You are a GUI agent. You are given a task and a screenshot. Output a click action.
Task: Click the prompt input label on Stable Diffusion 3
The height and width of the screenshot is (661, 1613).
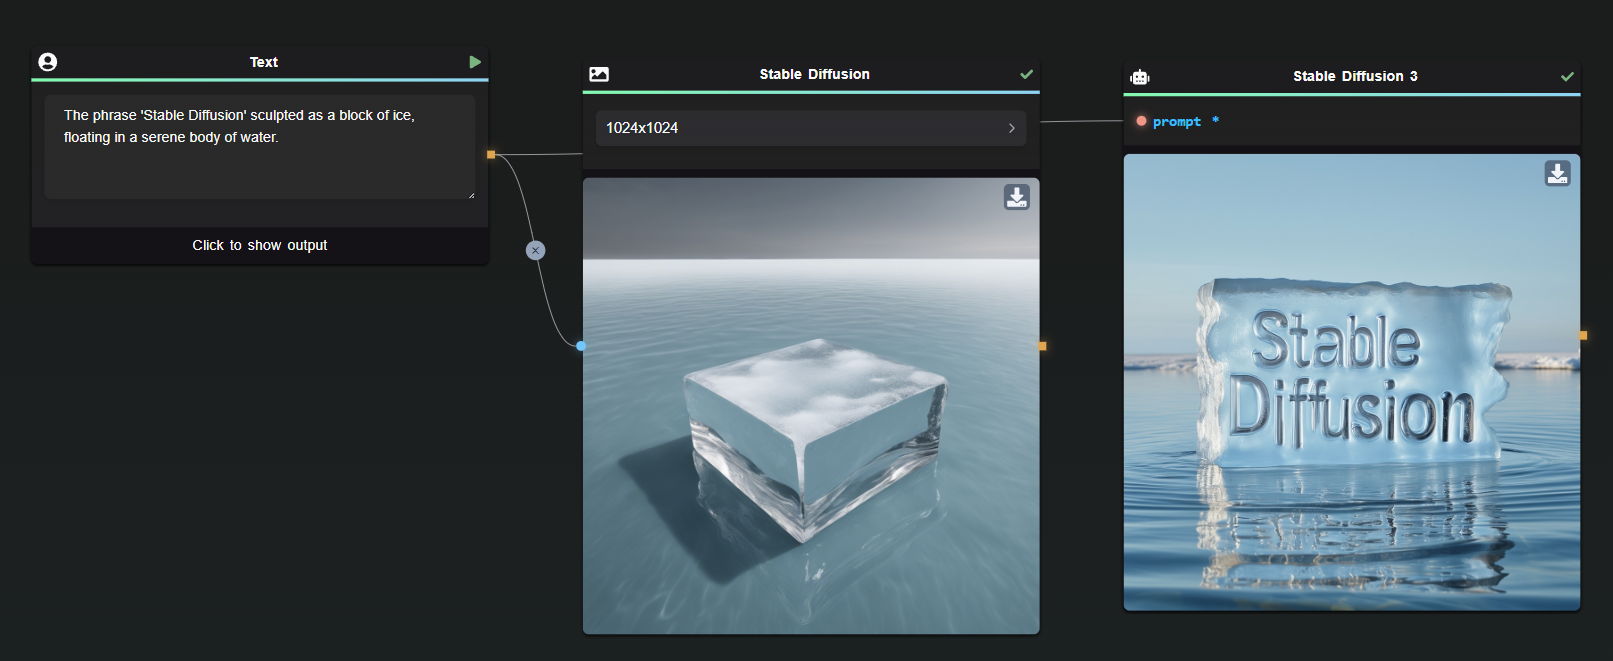click(1176, 121)
